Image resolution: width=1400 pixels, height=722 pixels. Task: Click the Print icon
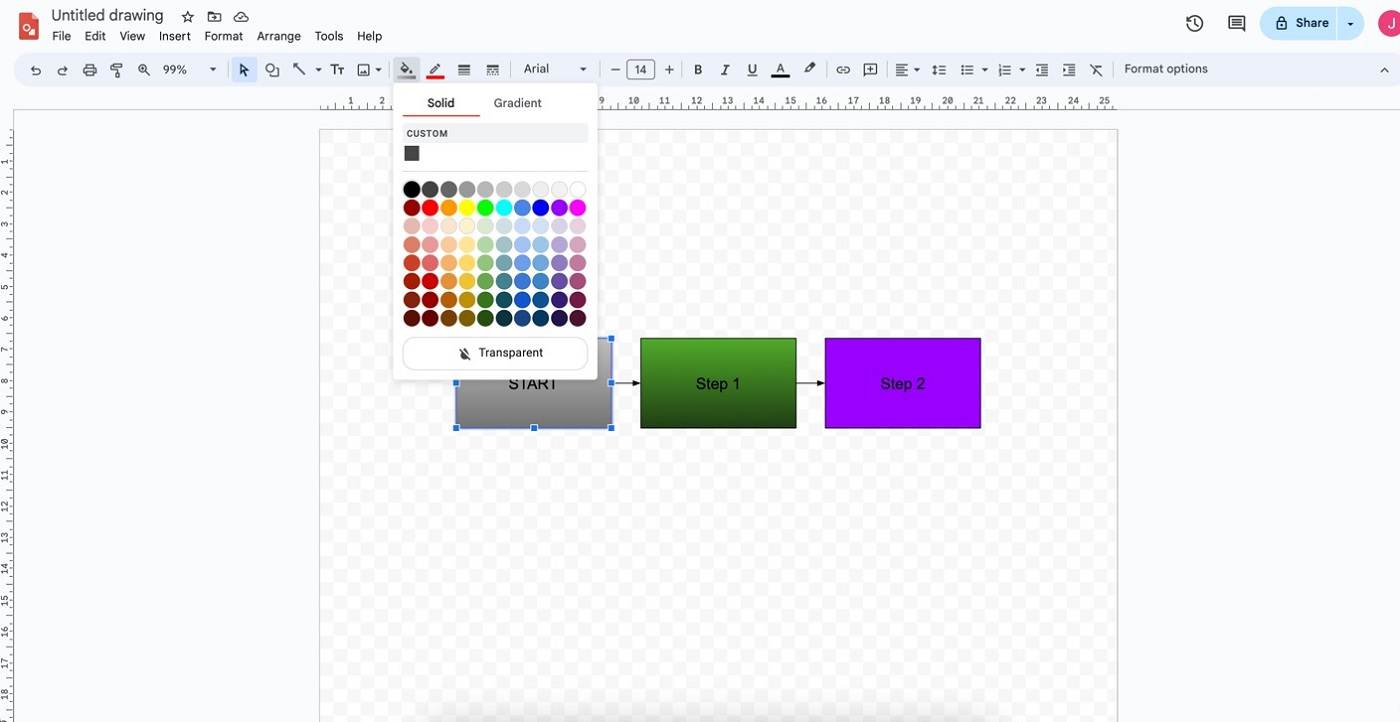point(90,70)
